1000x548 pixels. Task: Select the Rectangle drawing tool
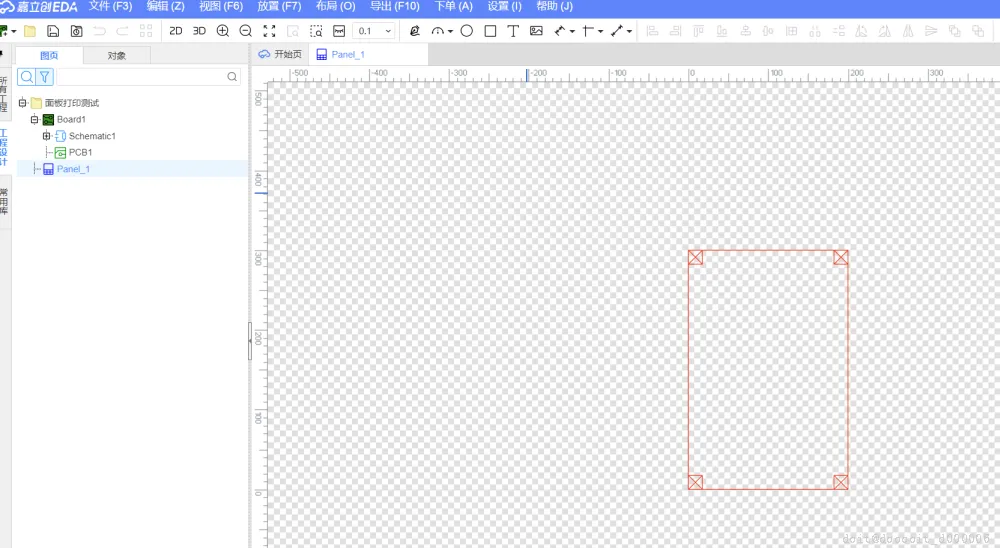(490, 31)
